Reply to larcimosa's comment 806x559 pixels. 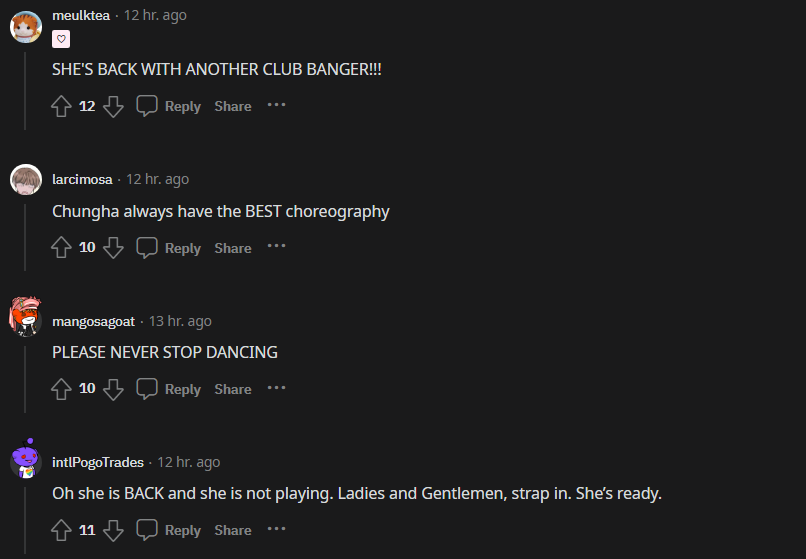pyautogui.click(x=169, y=248)
